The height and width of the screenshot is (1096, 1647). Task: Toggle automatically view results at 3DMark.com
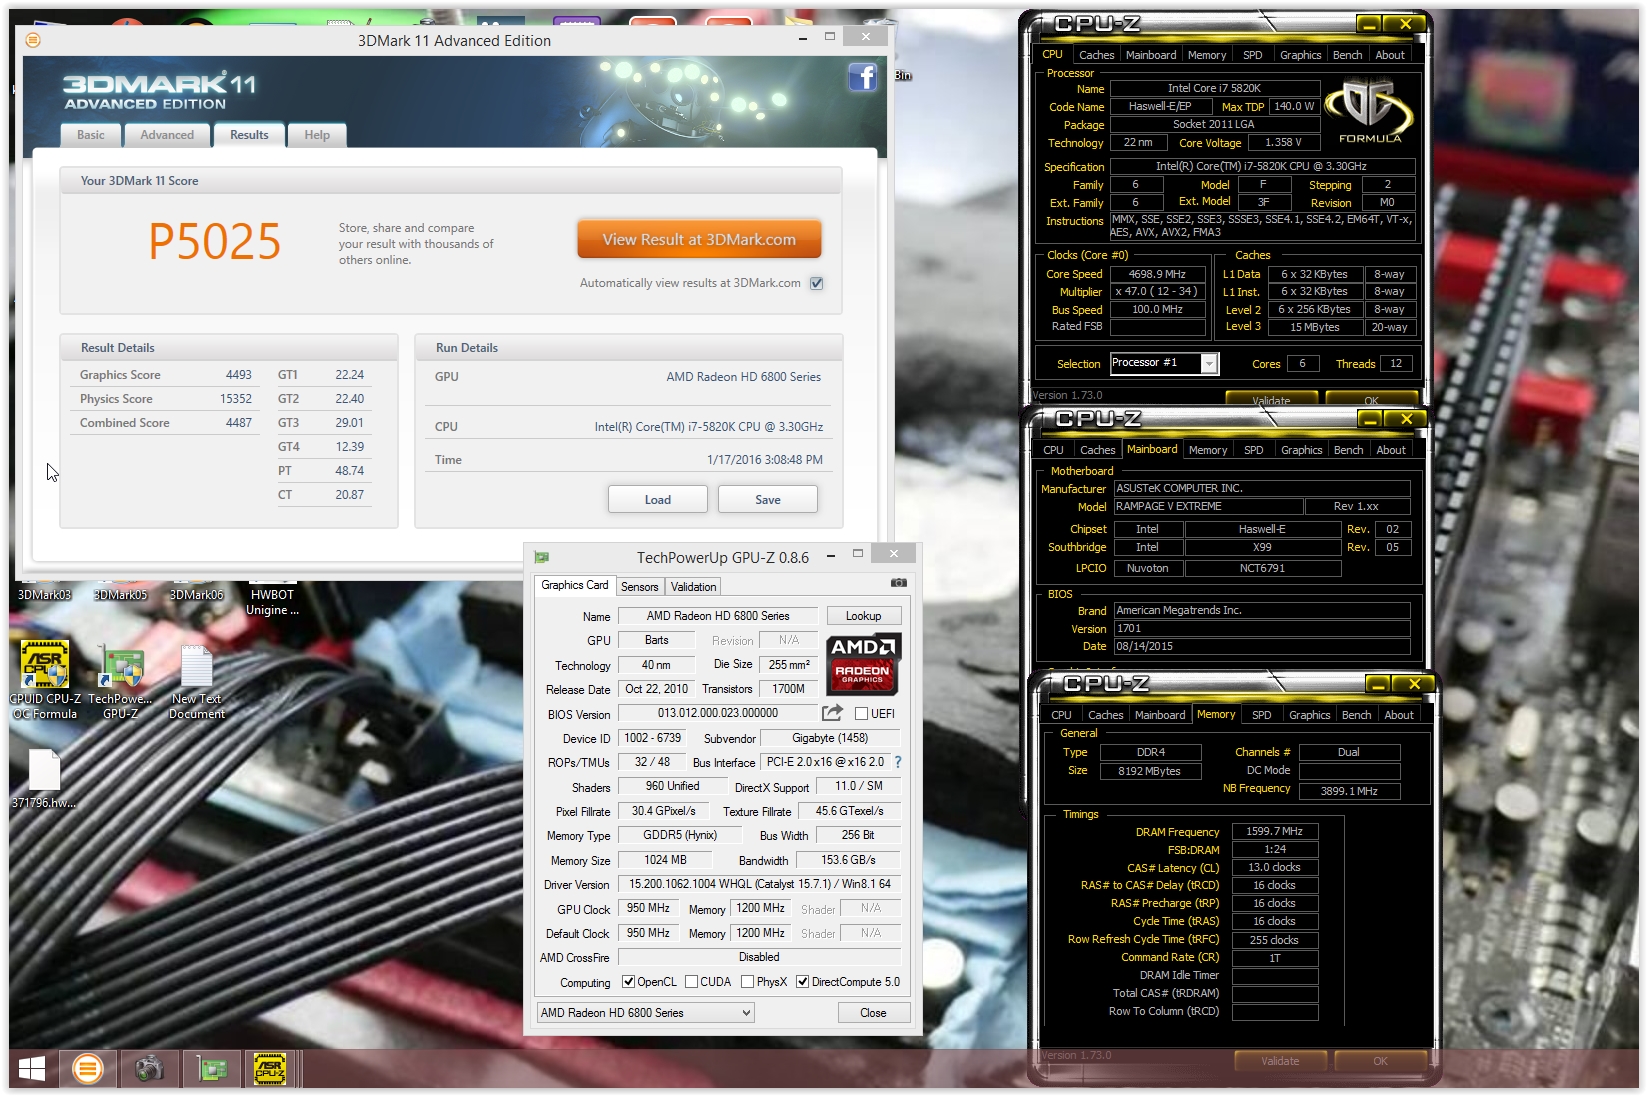[817, 283]
